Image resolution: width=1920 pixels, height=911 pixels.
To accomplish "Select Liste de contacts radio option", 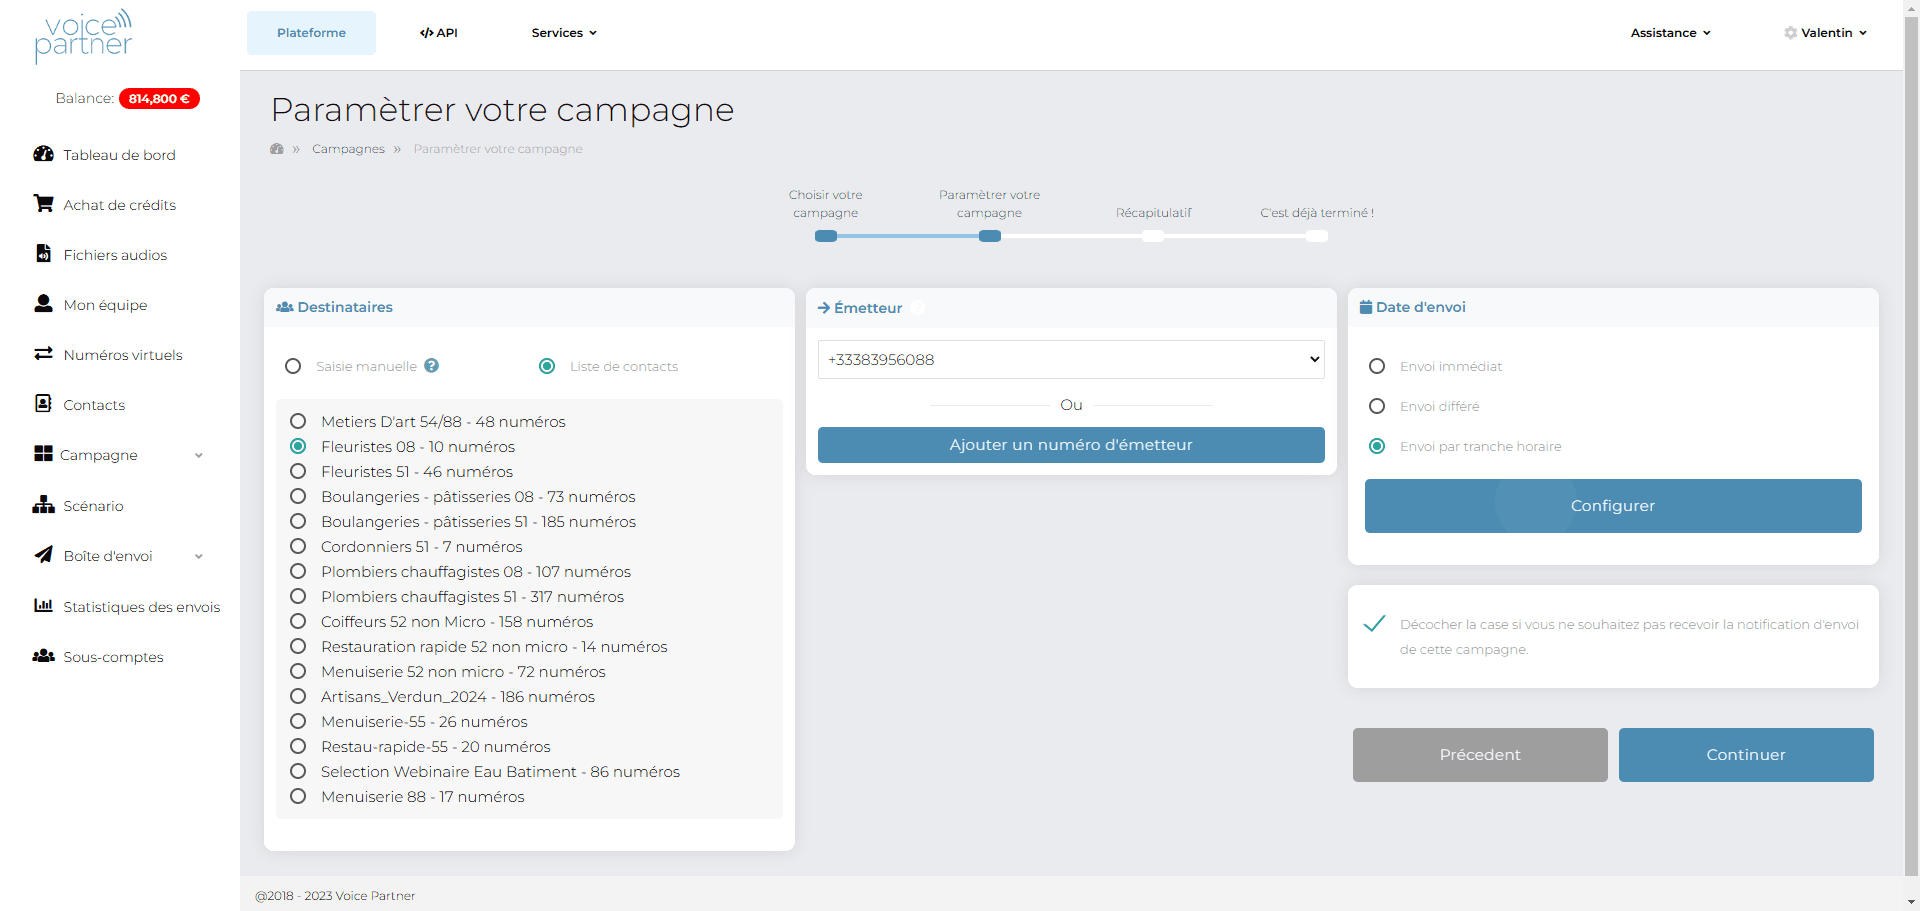I will click(x=547, y=366).
